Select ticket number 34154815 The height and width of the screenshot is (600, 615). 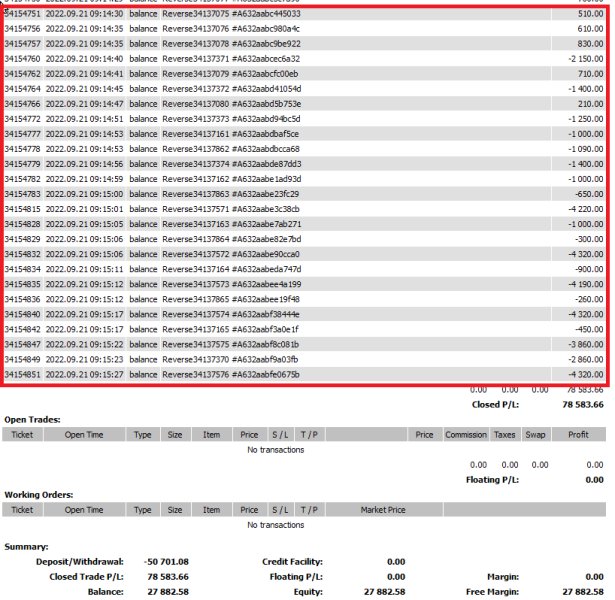22,209
